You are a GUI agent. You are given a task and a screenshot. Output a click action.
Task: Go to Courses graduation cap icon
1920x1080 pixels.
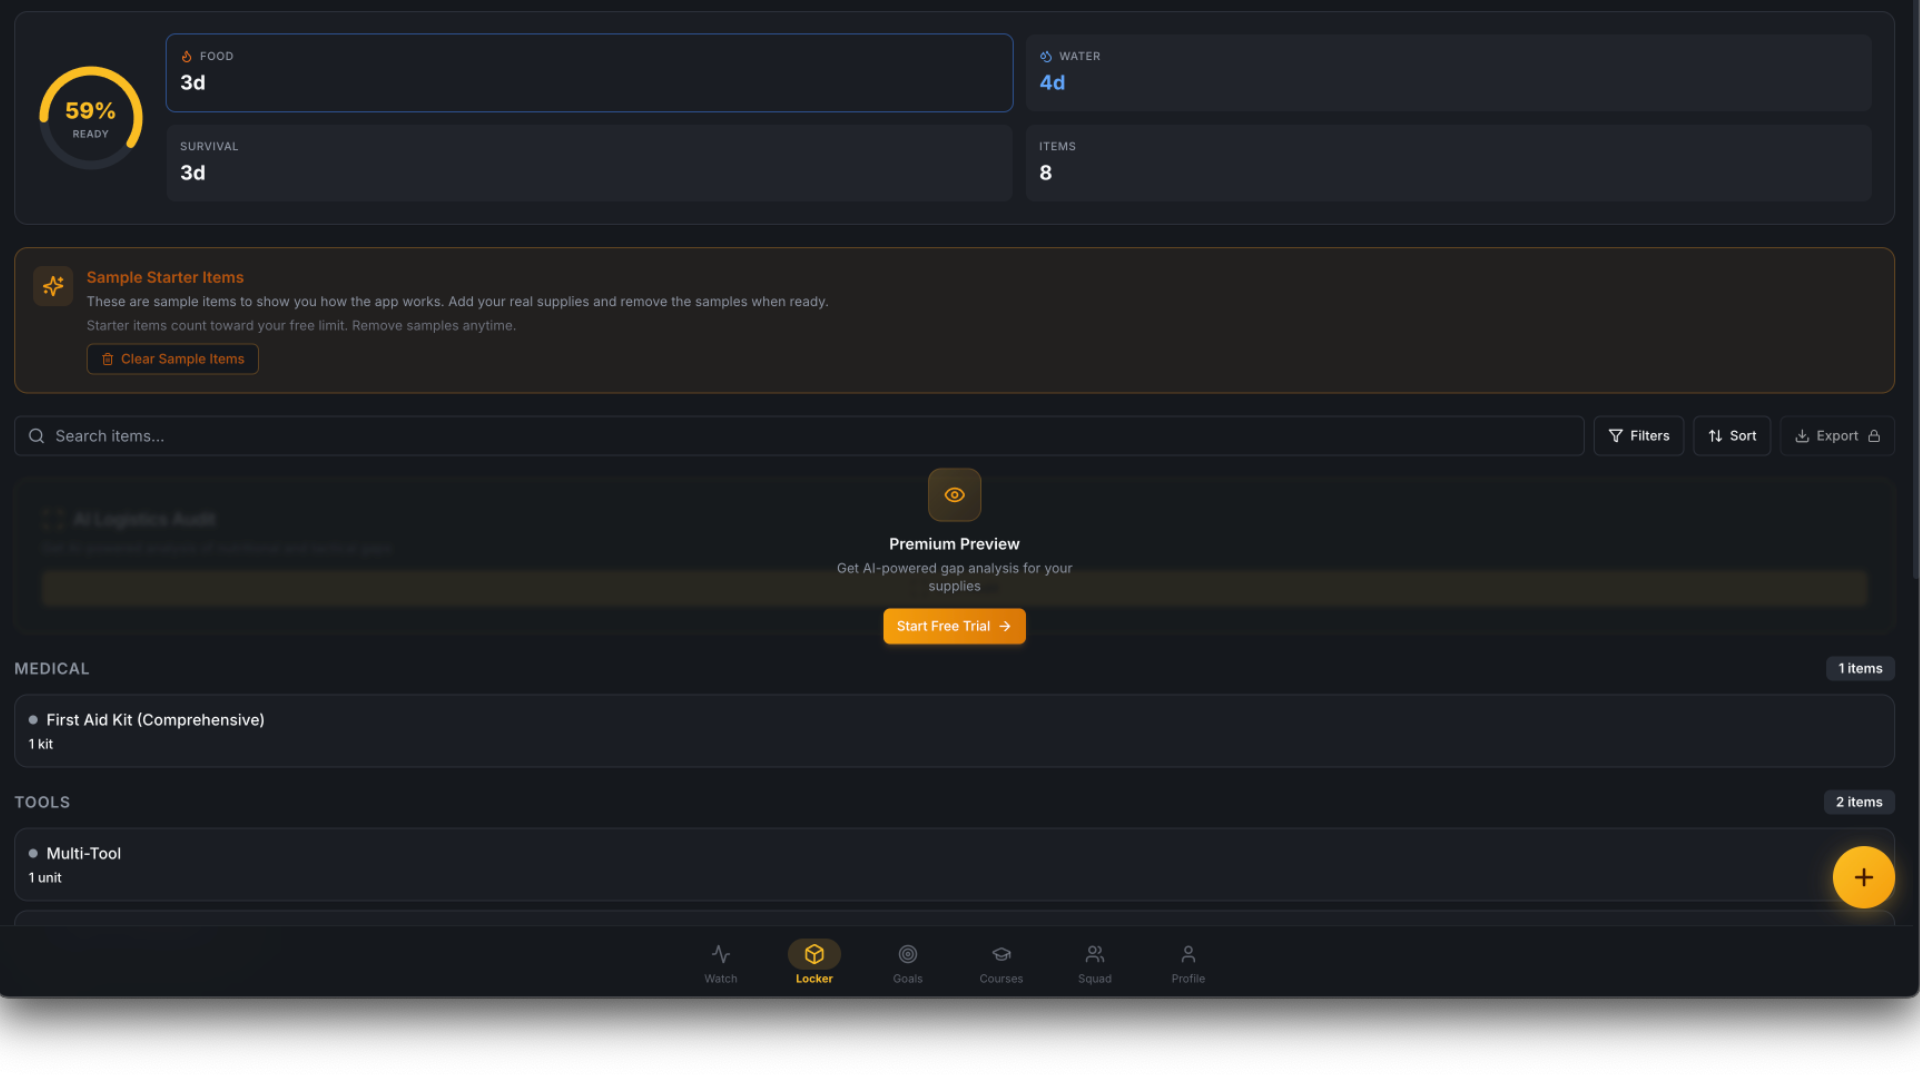tap(1001, 954)
